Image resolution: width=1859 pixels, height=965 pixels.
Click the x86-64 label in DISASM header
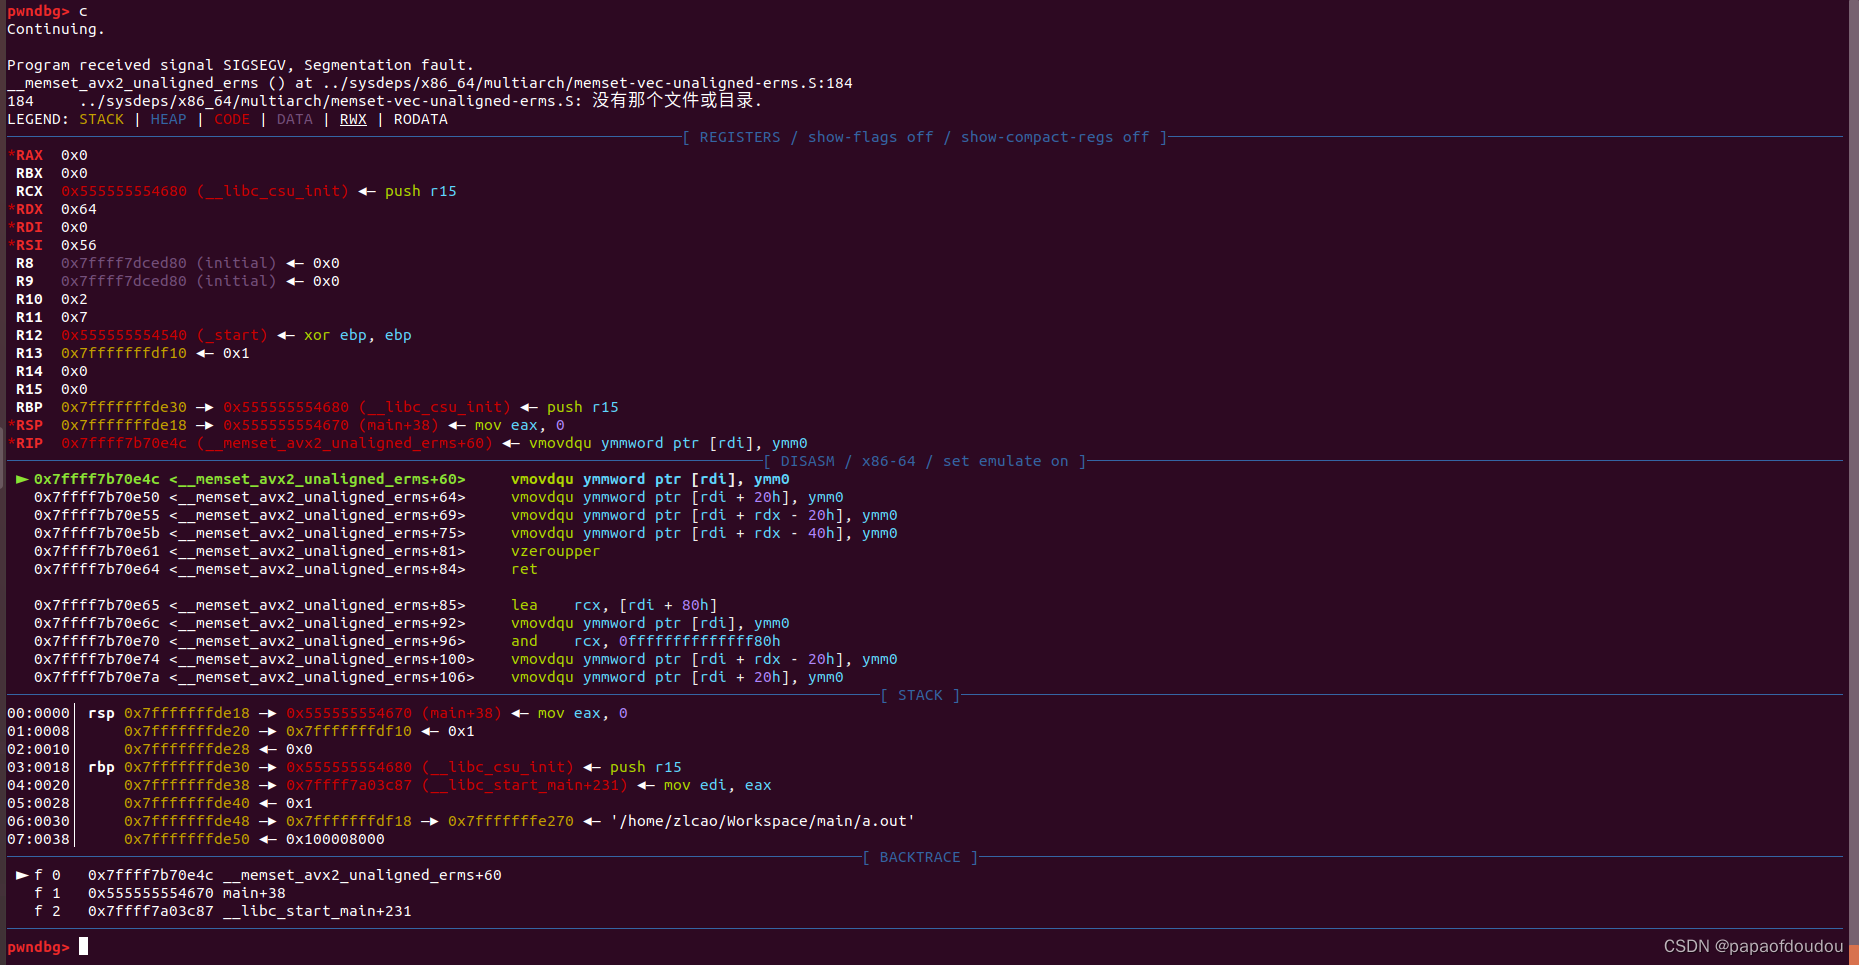888,461
